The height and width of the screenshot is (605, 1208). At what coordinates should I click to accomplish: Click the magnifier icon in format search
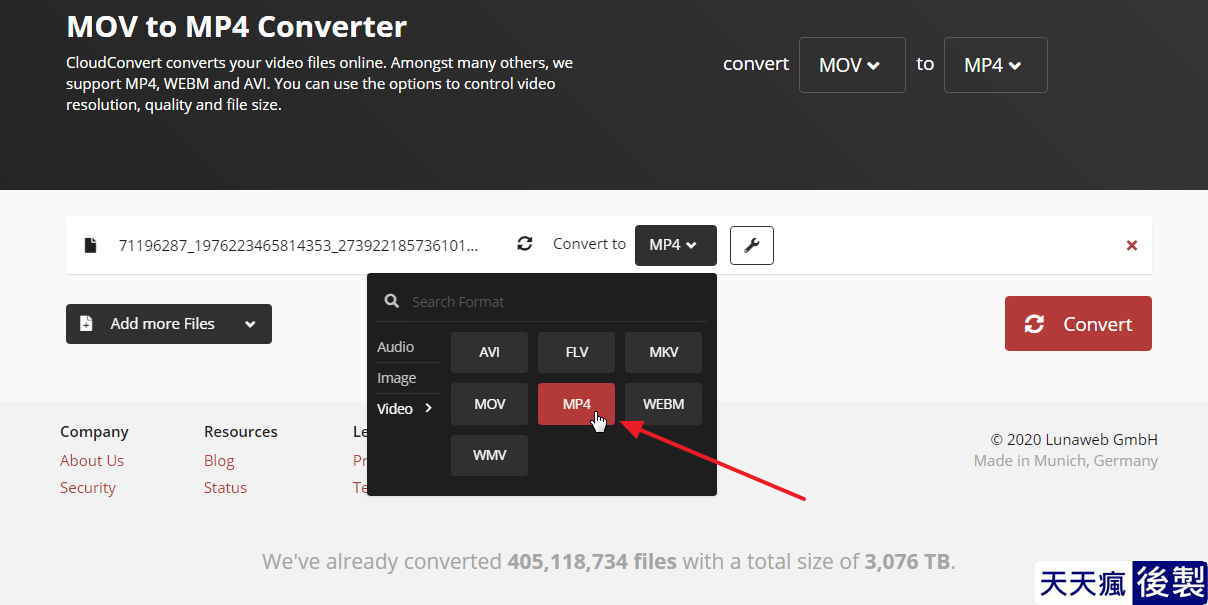point(392,301)
